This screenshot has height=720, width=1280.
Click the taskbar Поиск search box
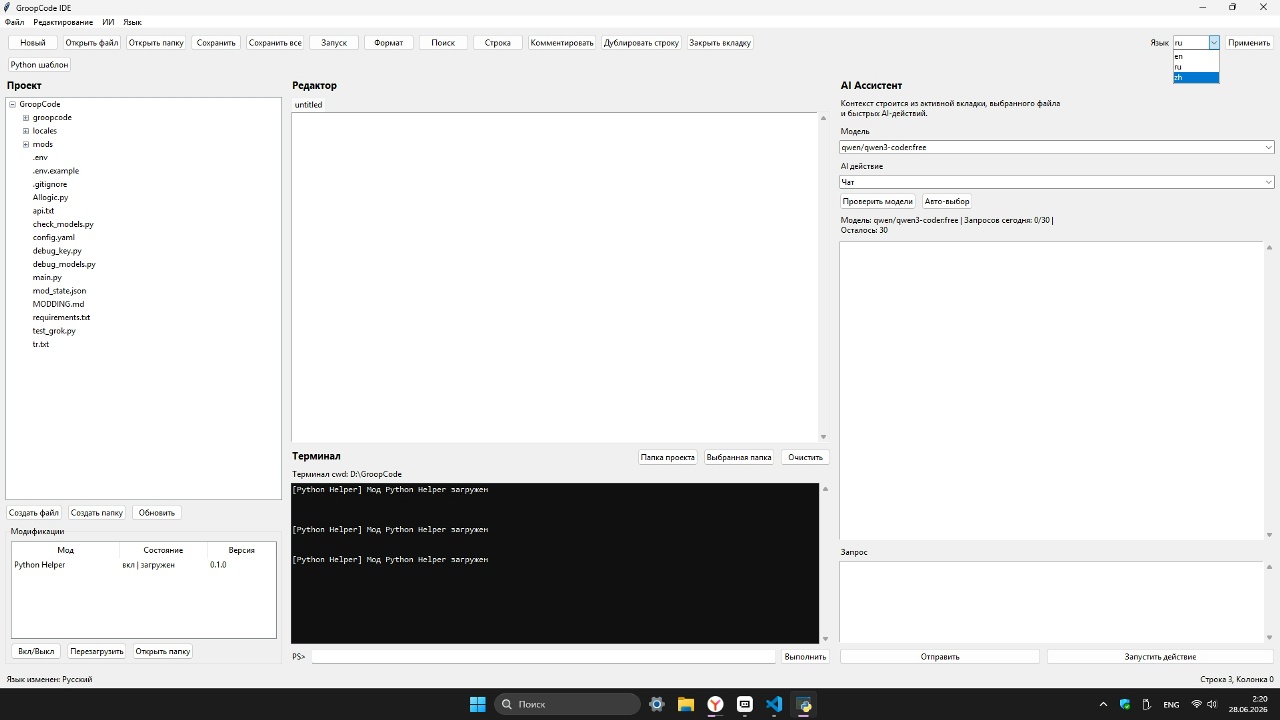point(567,704)
